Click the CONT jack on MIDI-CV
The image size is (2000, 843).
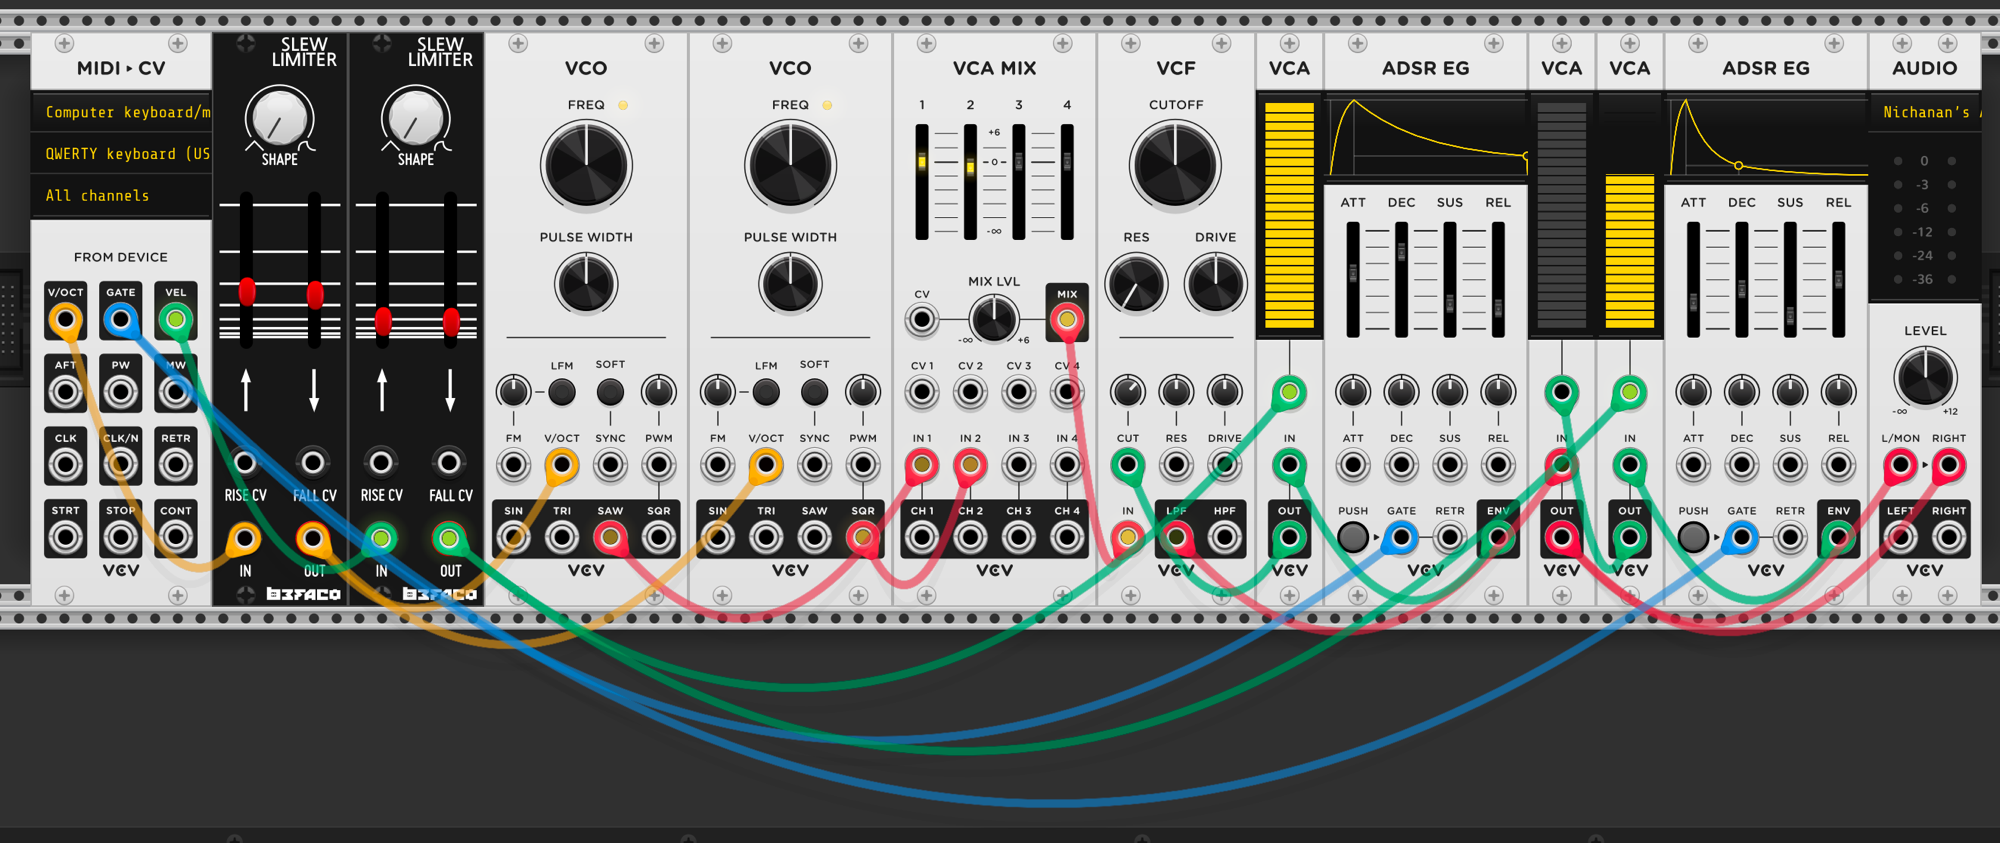coord(176,538)
